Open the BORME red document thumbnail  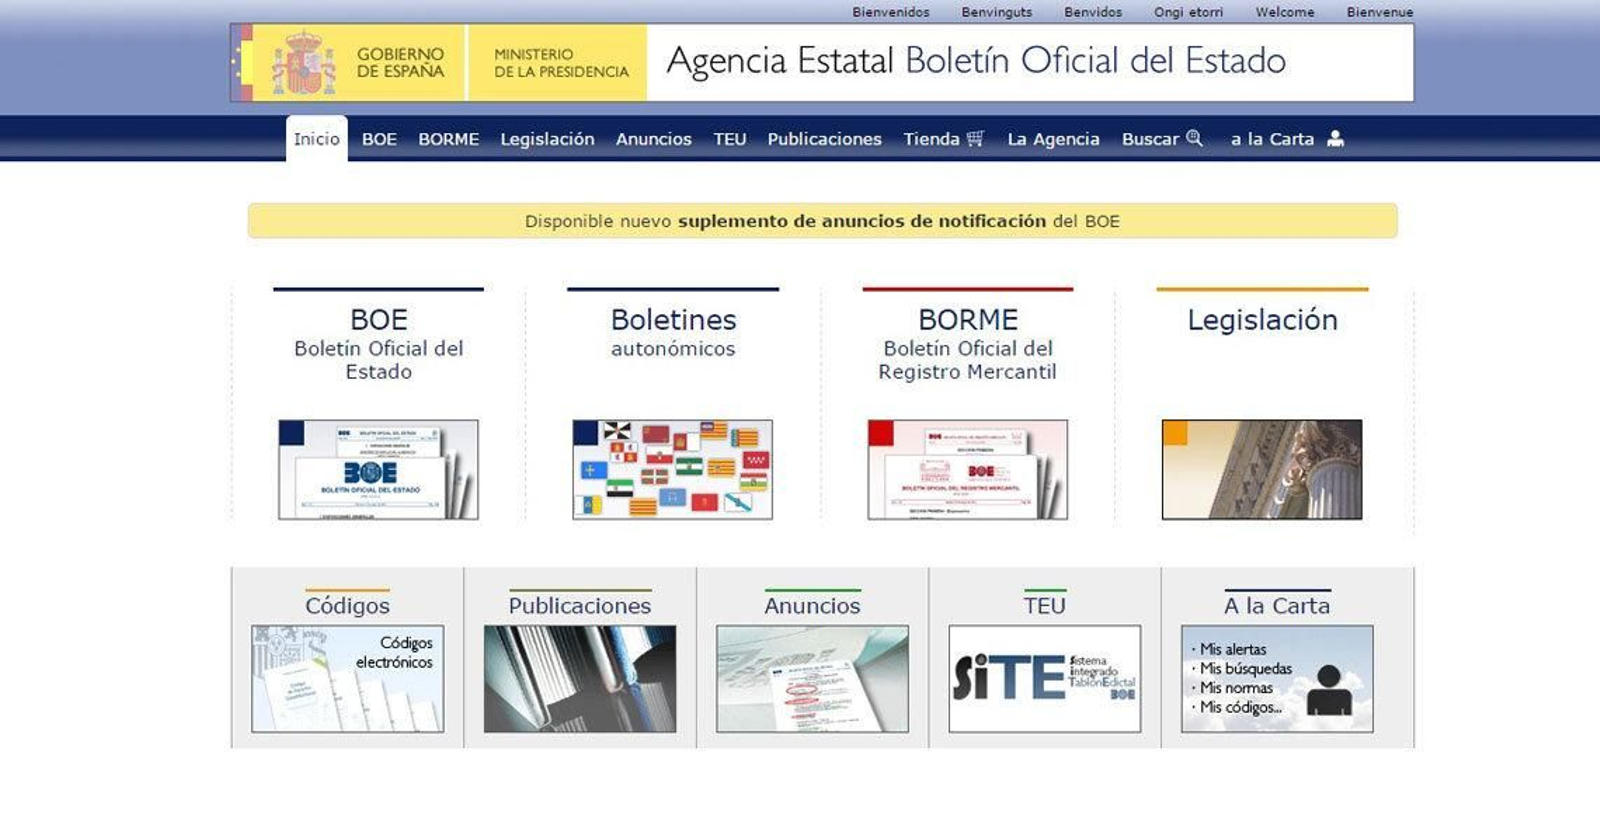[x=968, y=469]
